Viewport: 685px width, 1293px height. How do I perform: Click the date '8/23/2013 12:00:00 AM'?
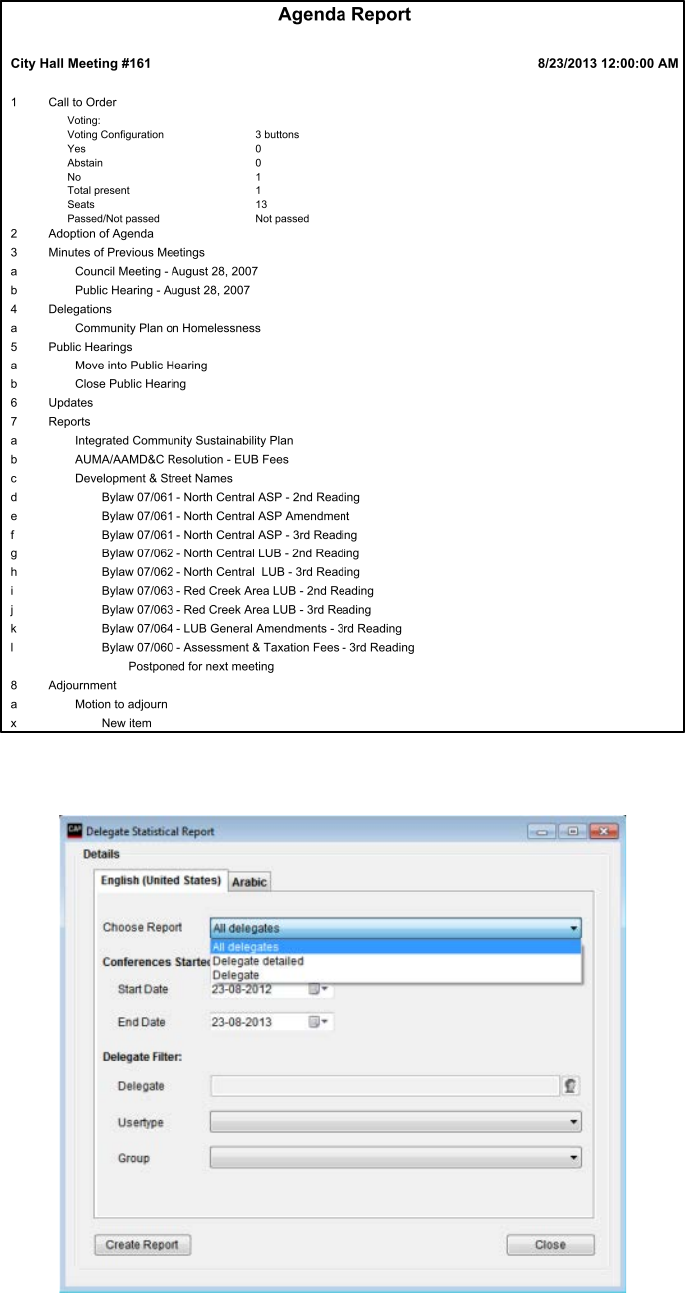tap(608, 64)
